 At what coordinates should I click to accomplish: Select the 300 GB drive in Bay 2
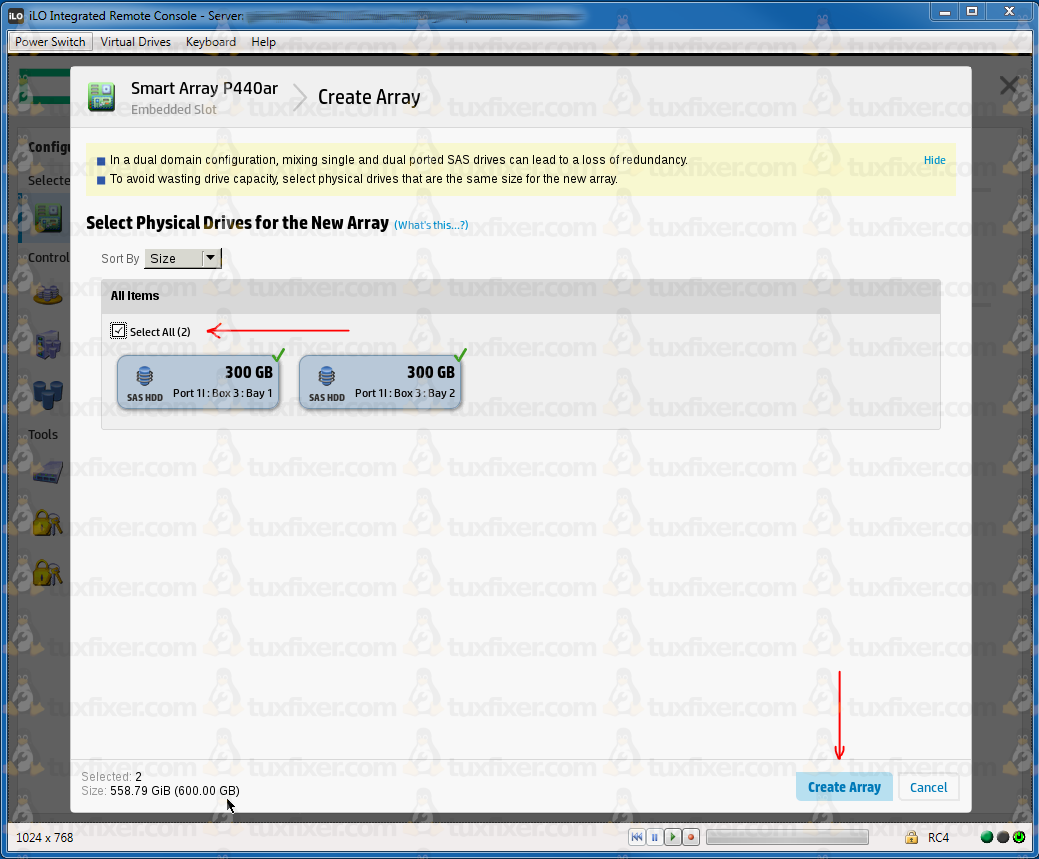click(379, 382)
